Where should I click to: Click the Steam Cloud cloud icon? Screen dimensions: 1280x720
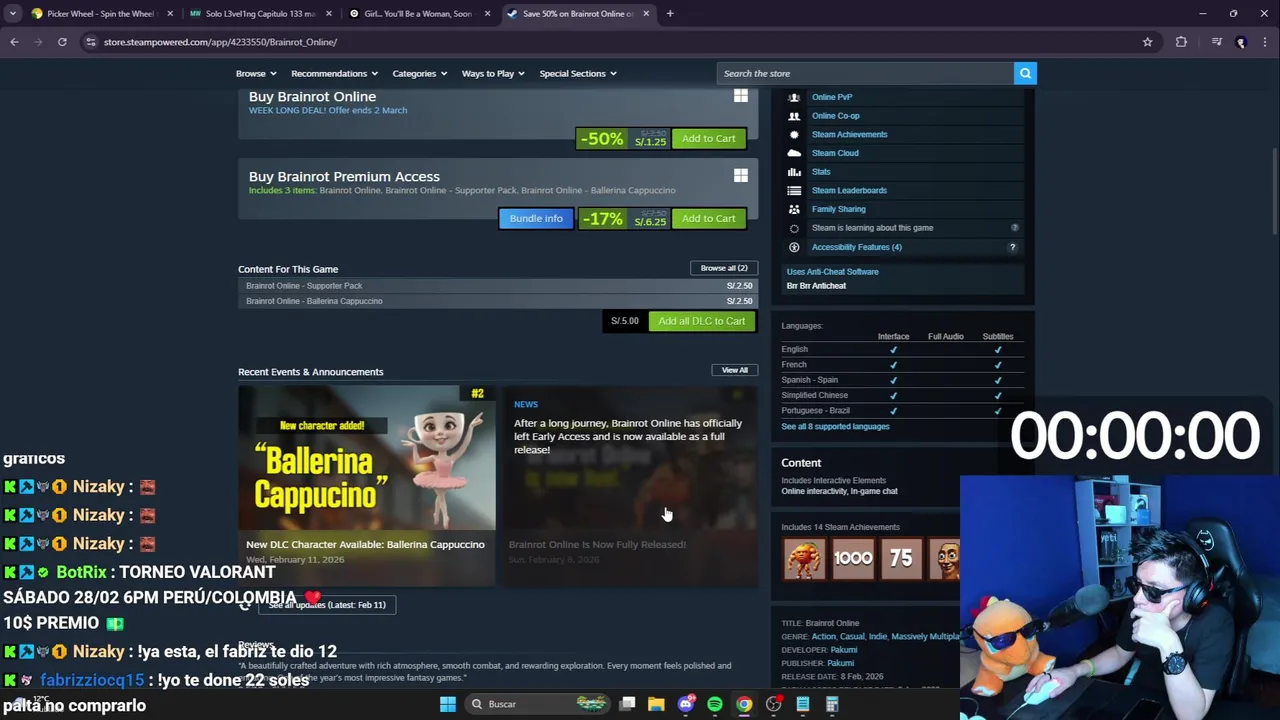[x=794, y=153]
